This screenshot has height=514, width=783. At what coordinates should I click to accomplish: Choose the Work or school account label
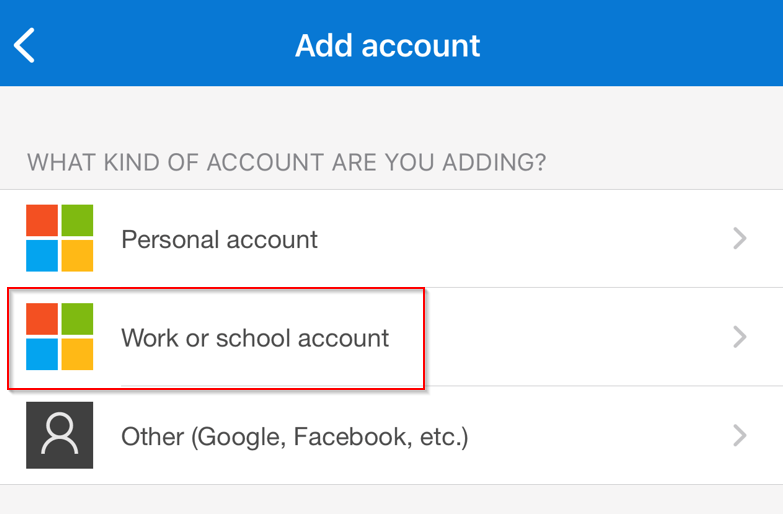pos(255,338)
